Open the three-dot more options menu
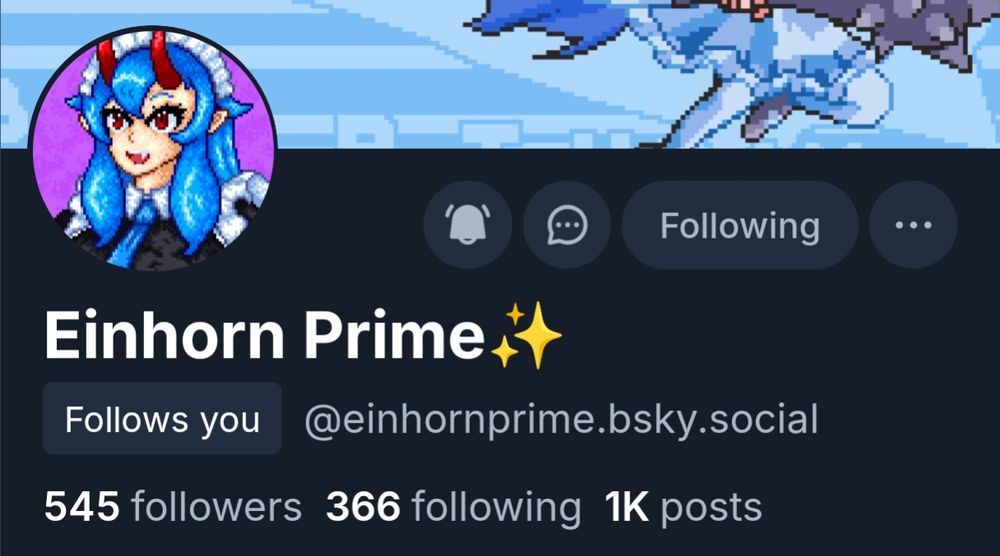Image resolution: width=1000 pixels, height=556 pixels. 913,225
